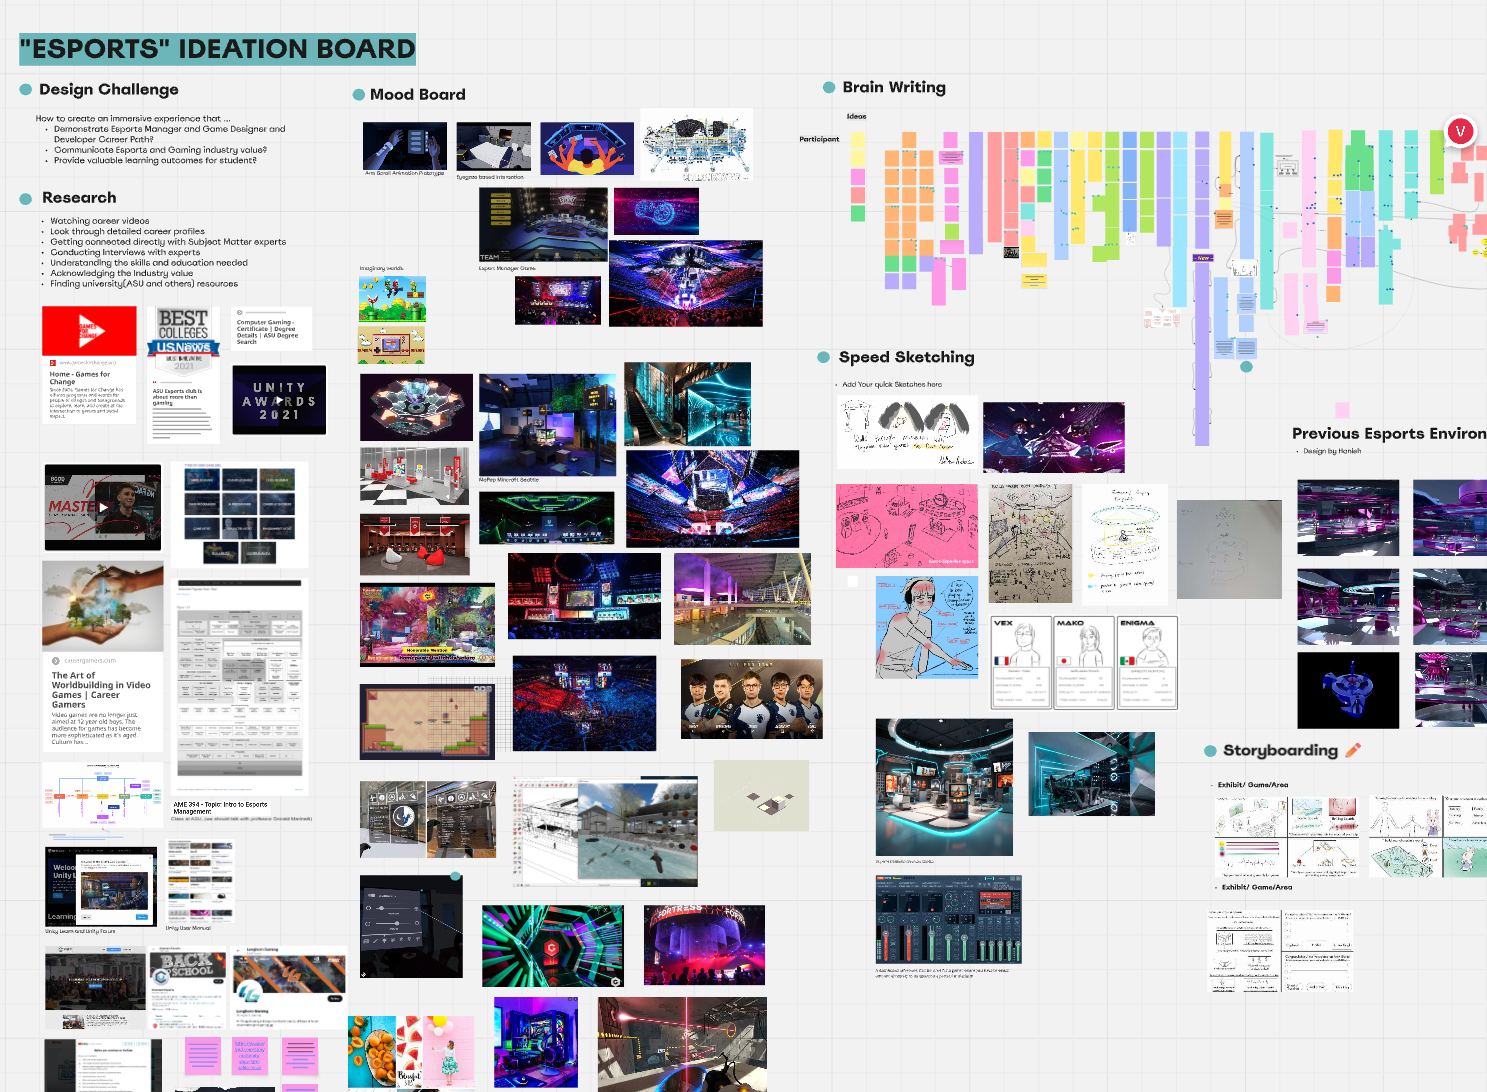Click the teal bullet beside Storyboarding
The height and width of the screenshot is (1092, 1487).
coord(1210,751)
